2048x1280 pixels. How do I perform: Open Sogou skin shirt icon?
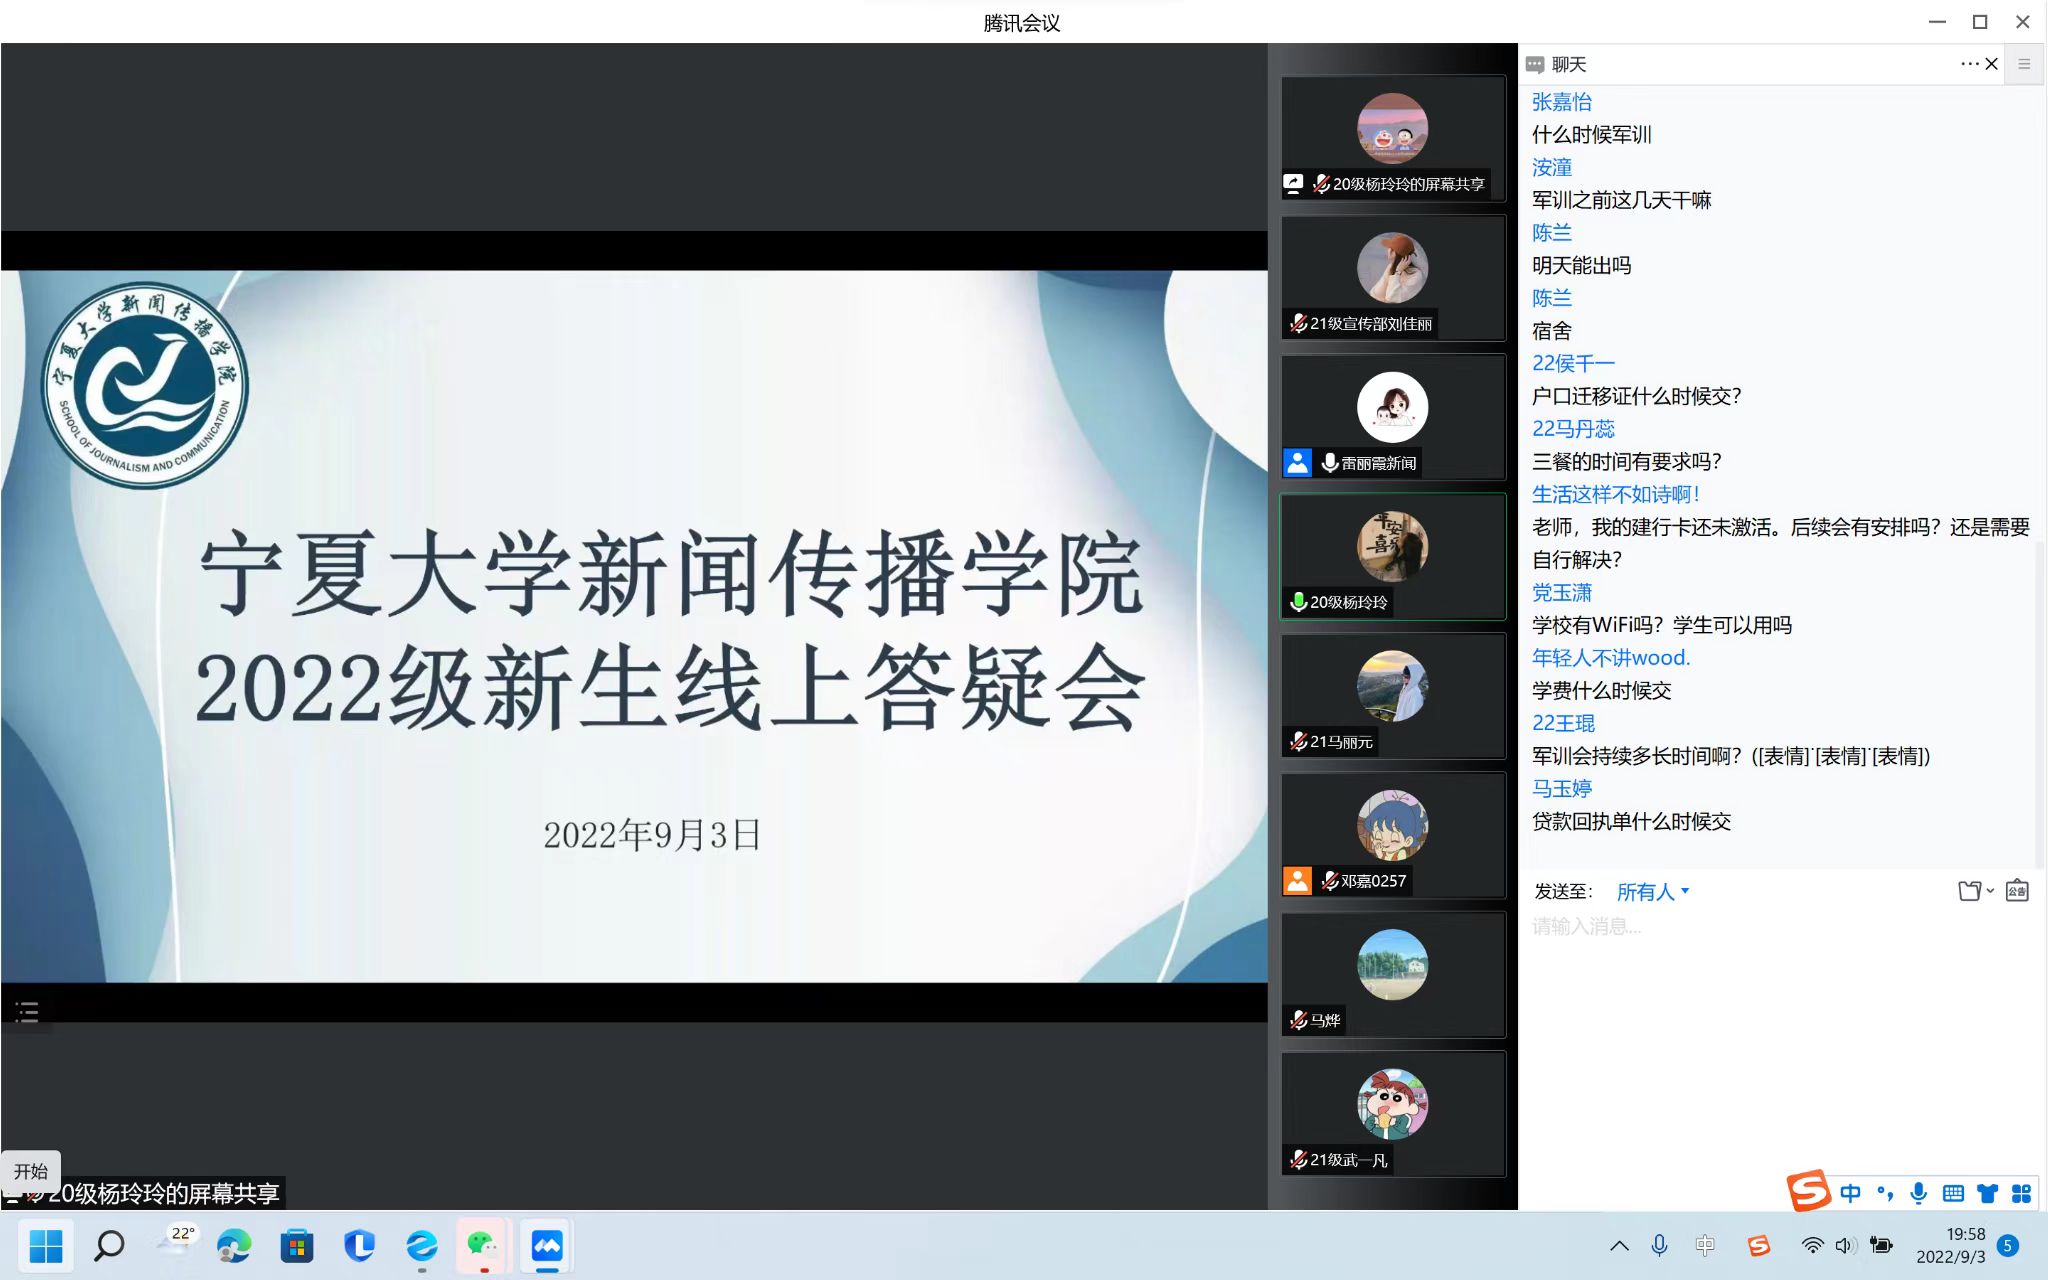click(x=1987, y=1193)
